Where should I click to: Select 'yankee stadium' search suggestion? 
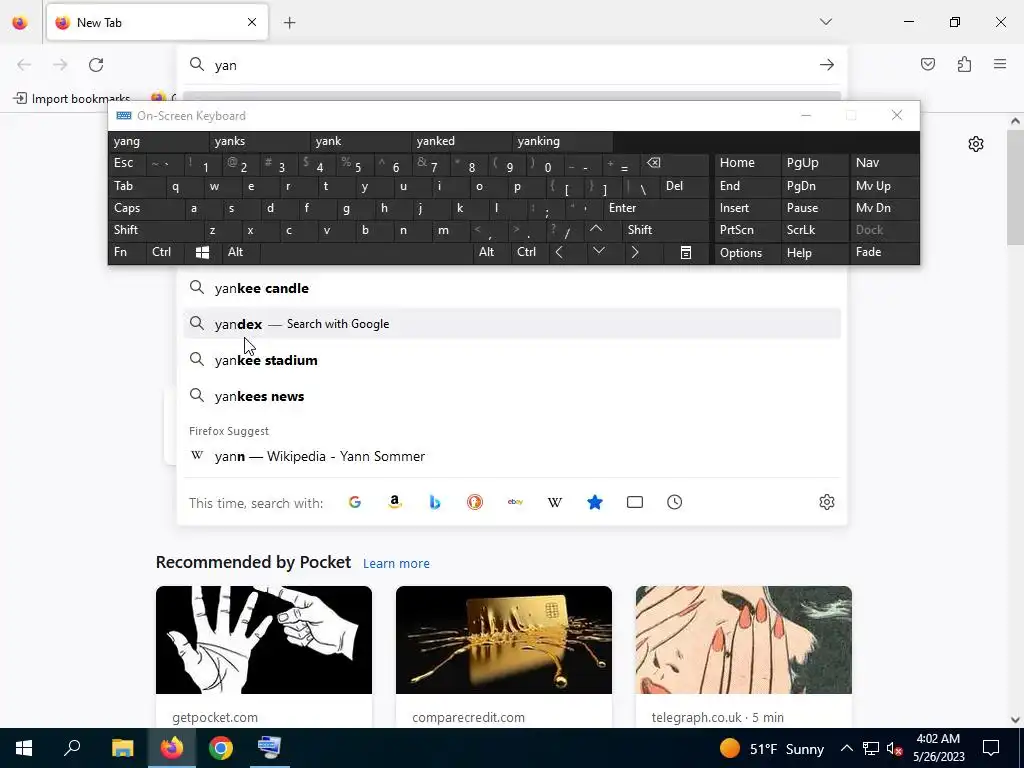512,360
